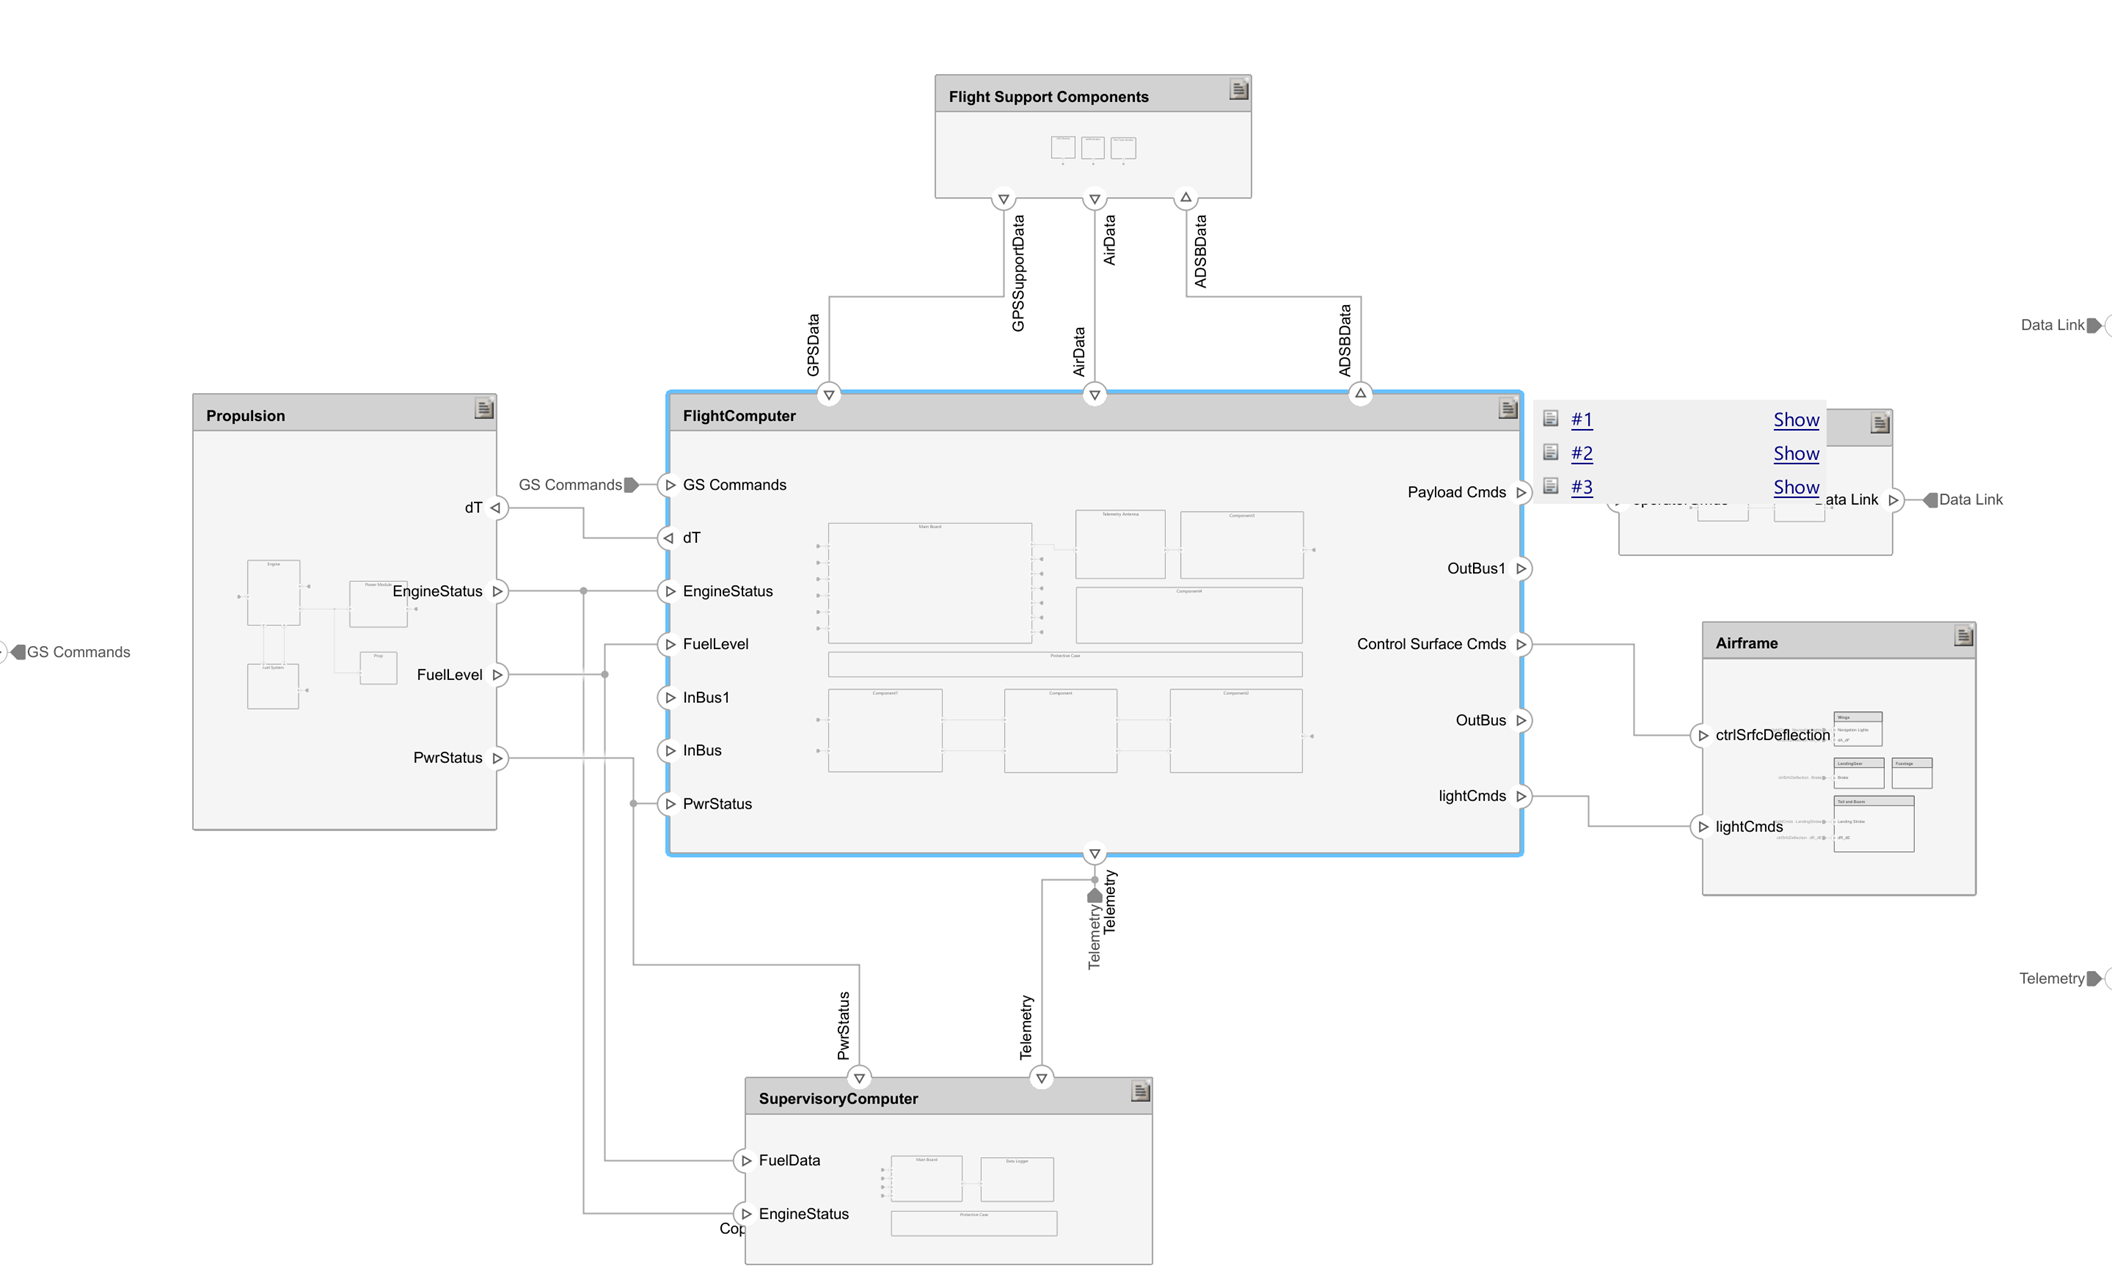Screen dimensions: 2112x1285
Task: Select the PwrStatus port atop SupervisoryComputer
Action: (859, 1078)
